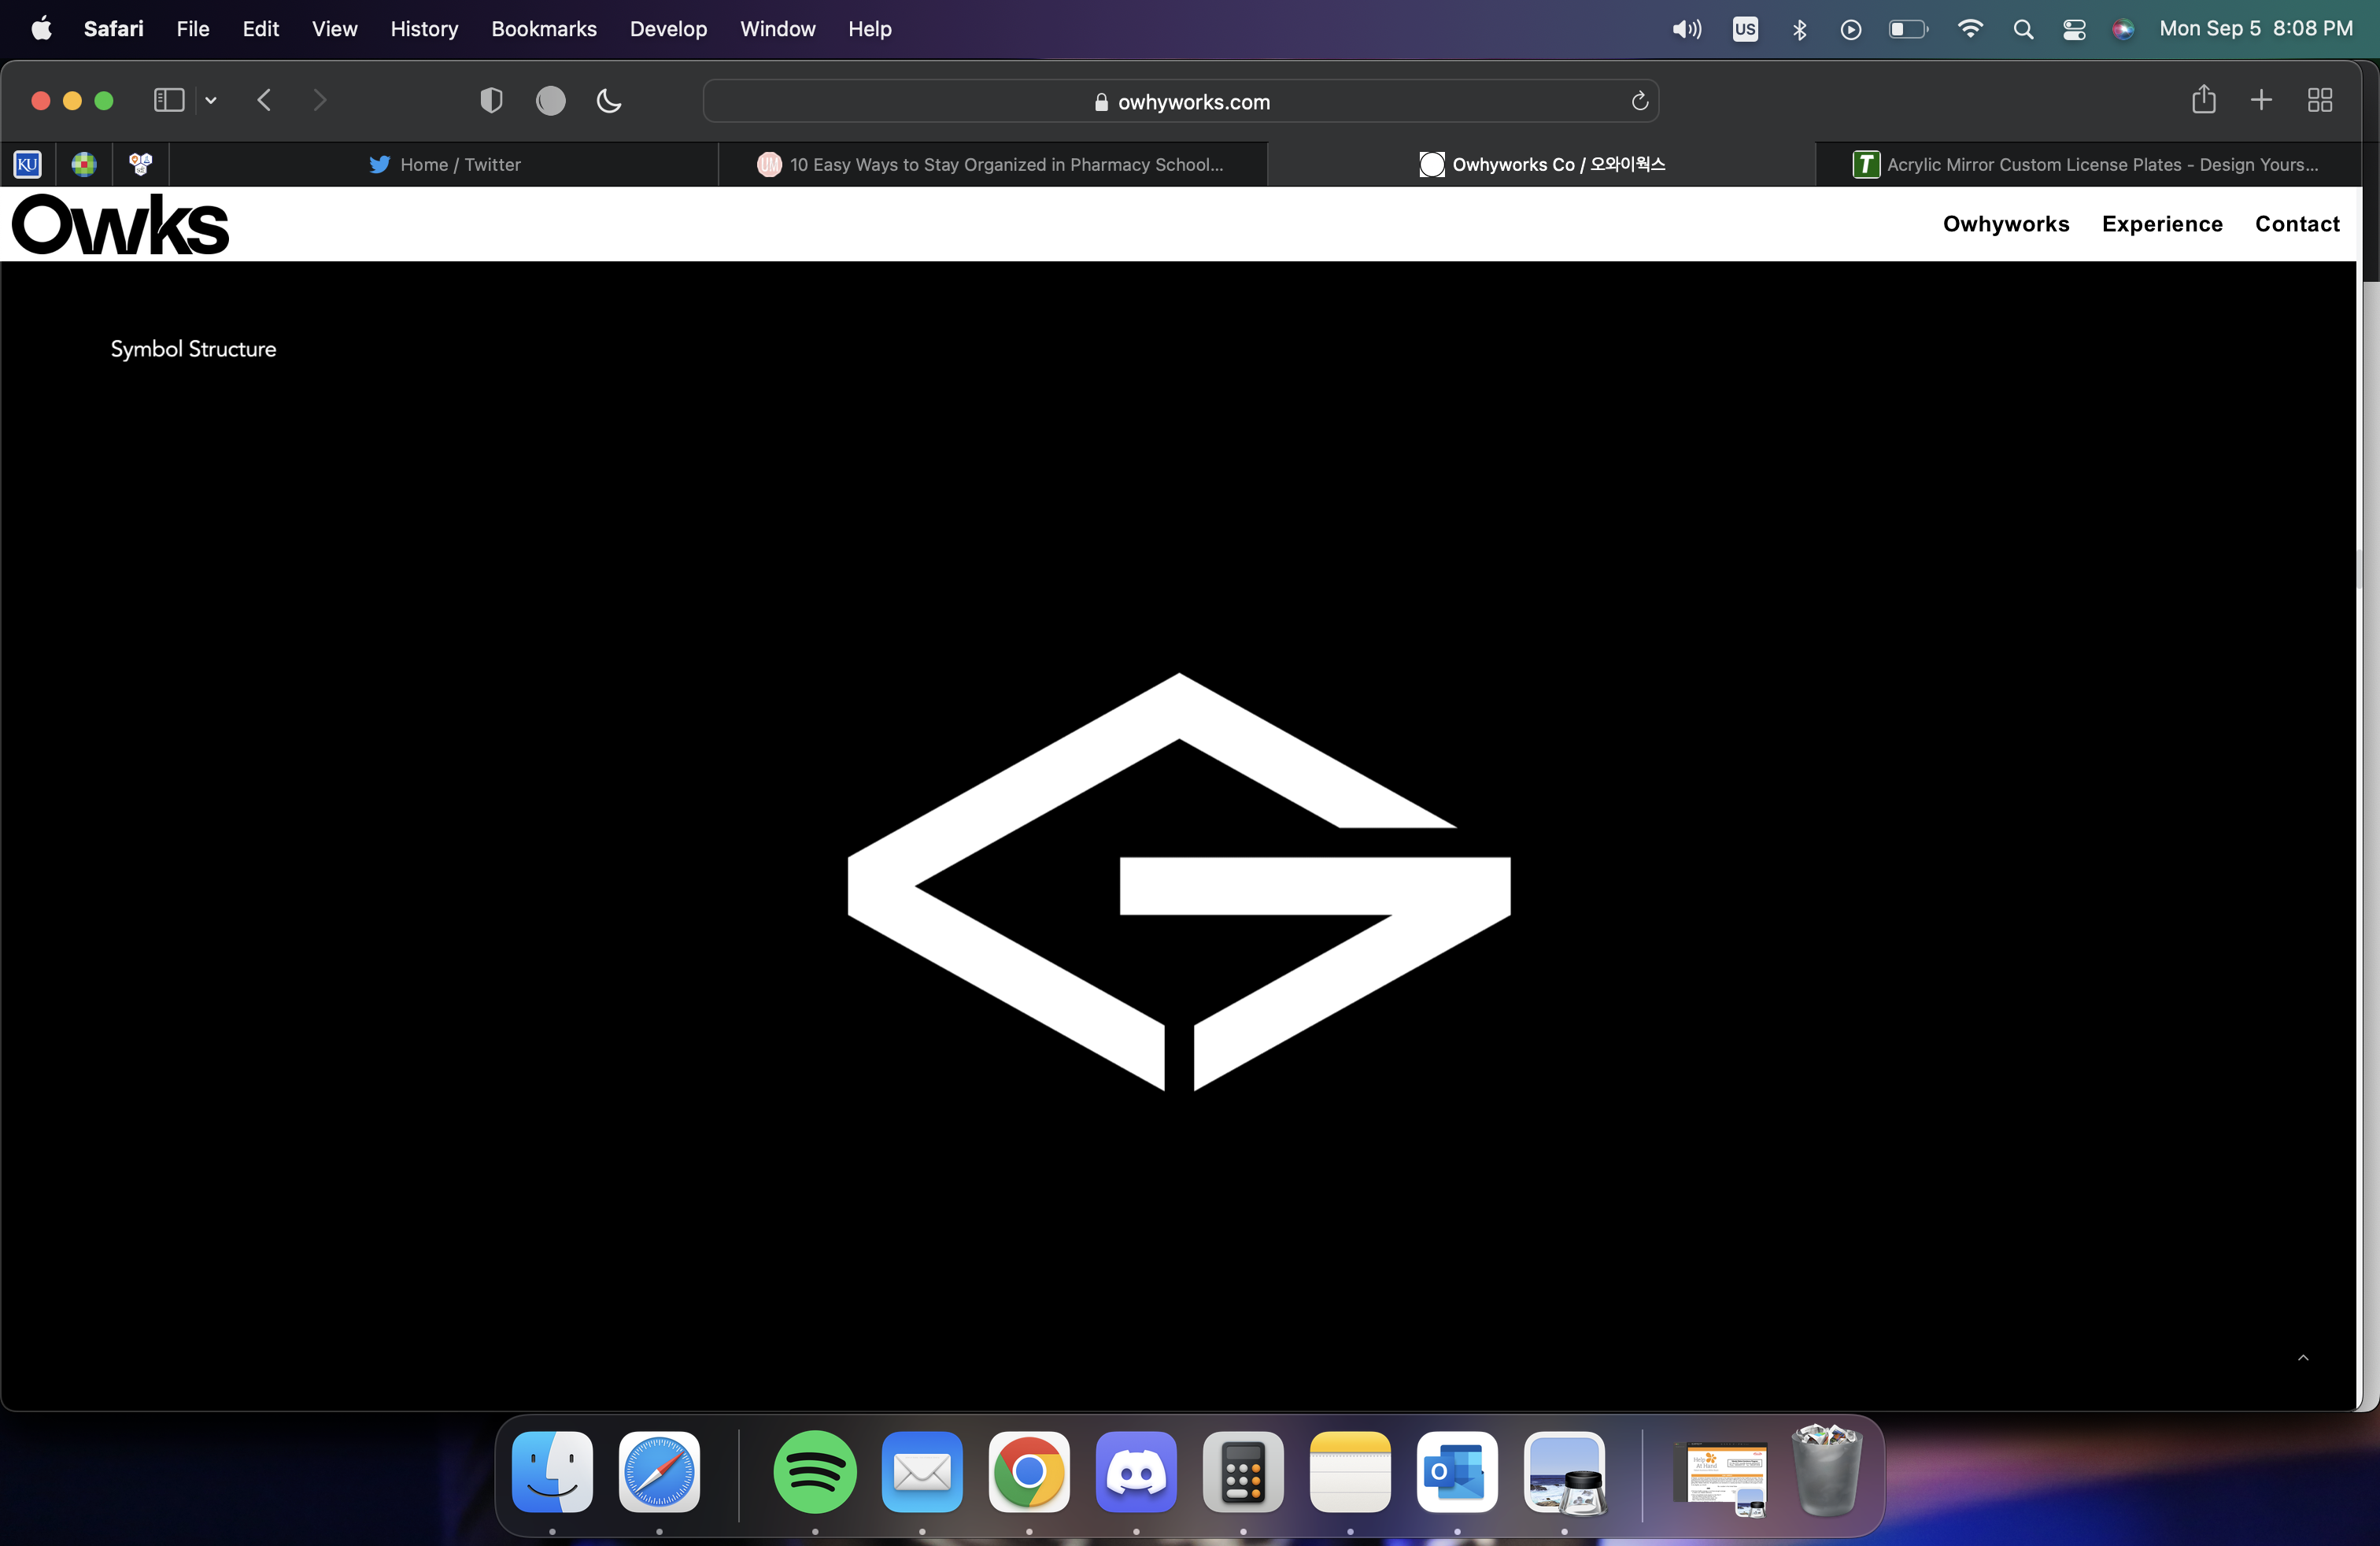Viewport: 2380px width, 1546px height.
Task: Open Google Chrome from the dock
Action: [1029, 1472]
